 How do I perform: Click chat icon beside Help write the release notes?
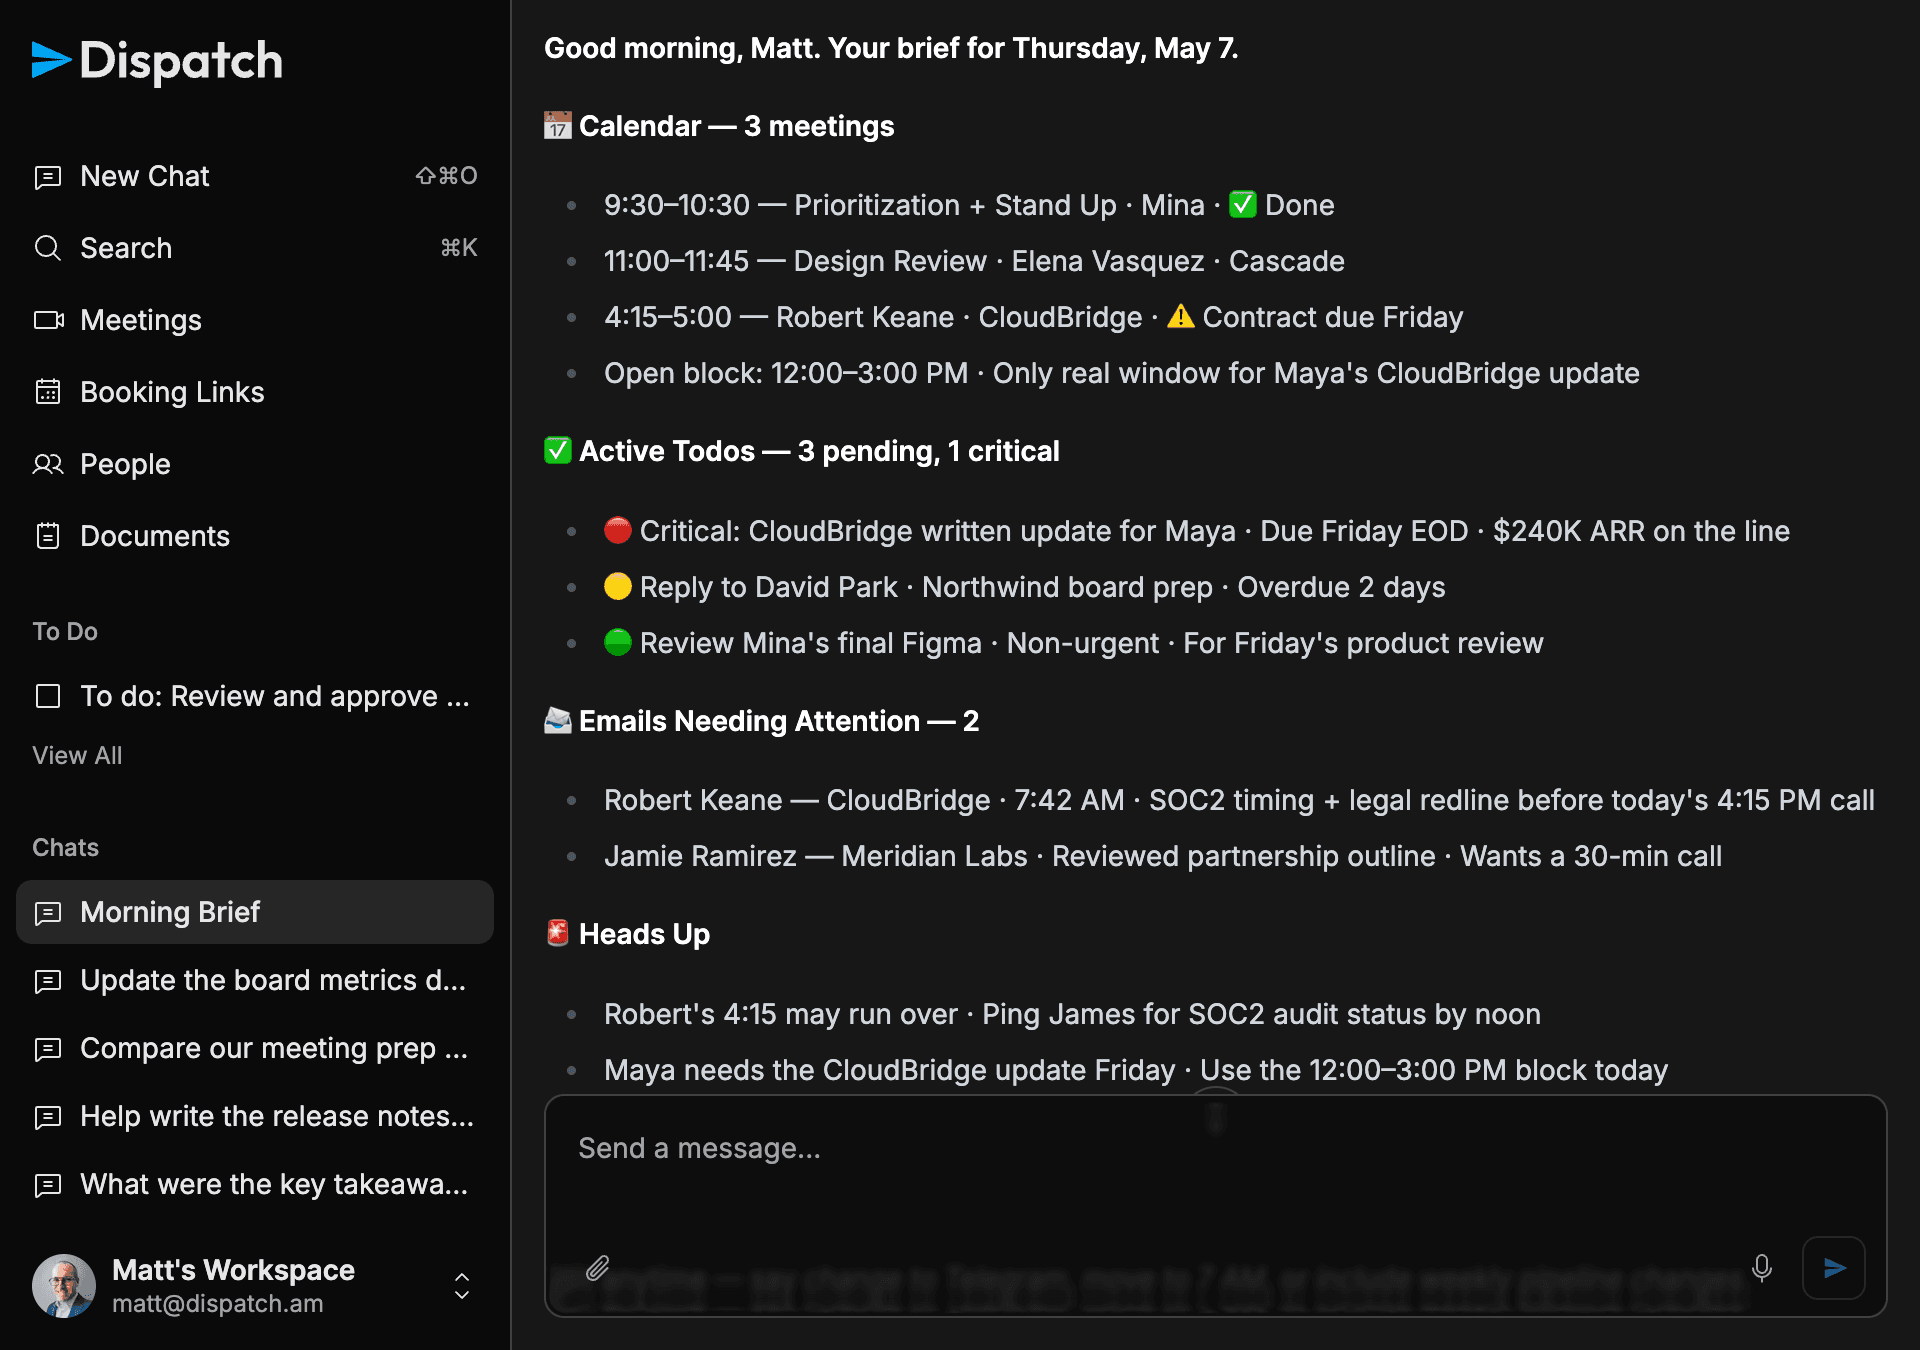click(x=48, y=1117)
